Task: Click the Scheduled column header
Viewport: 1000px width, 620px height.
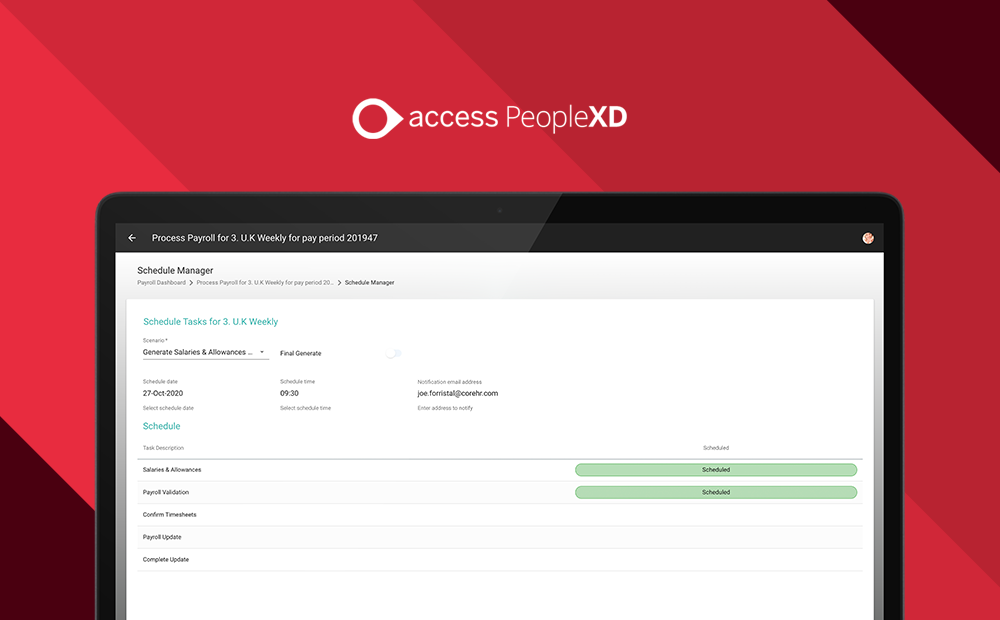Action: click(x=716, y=448)
